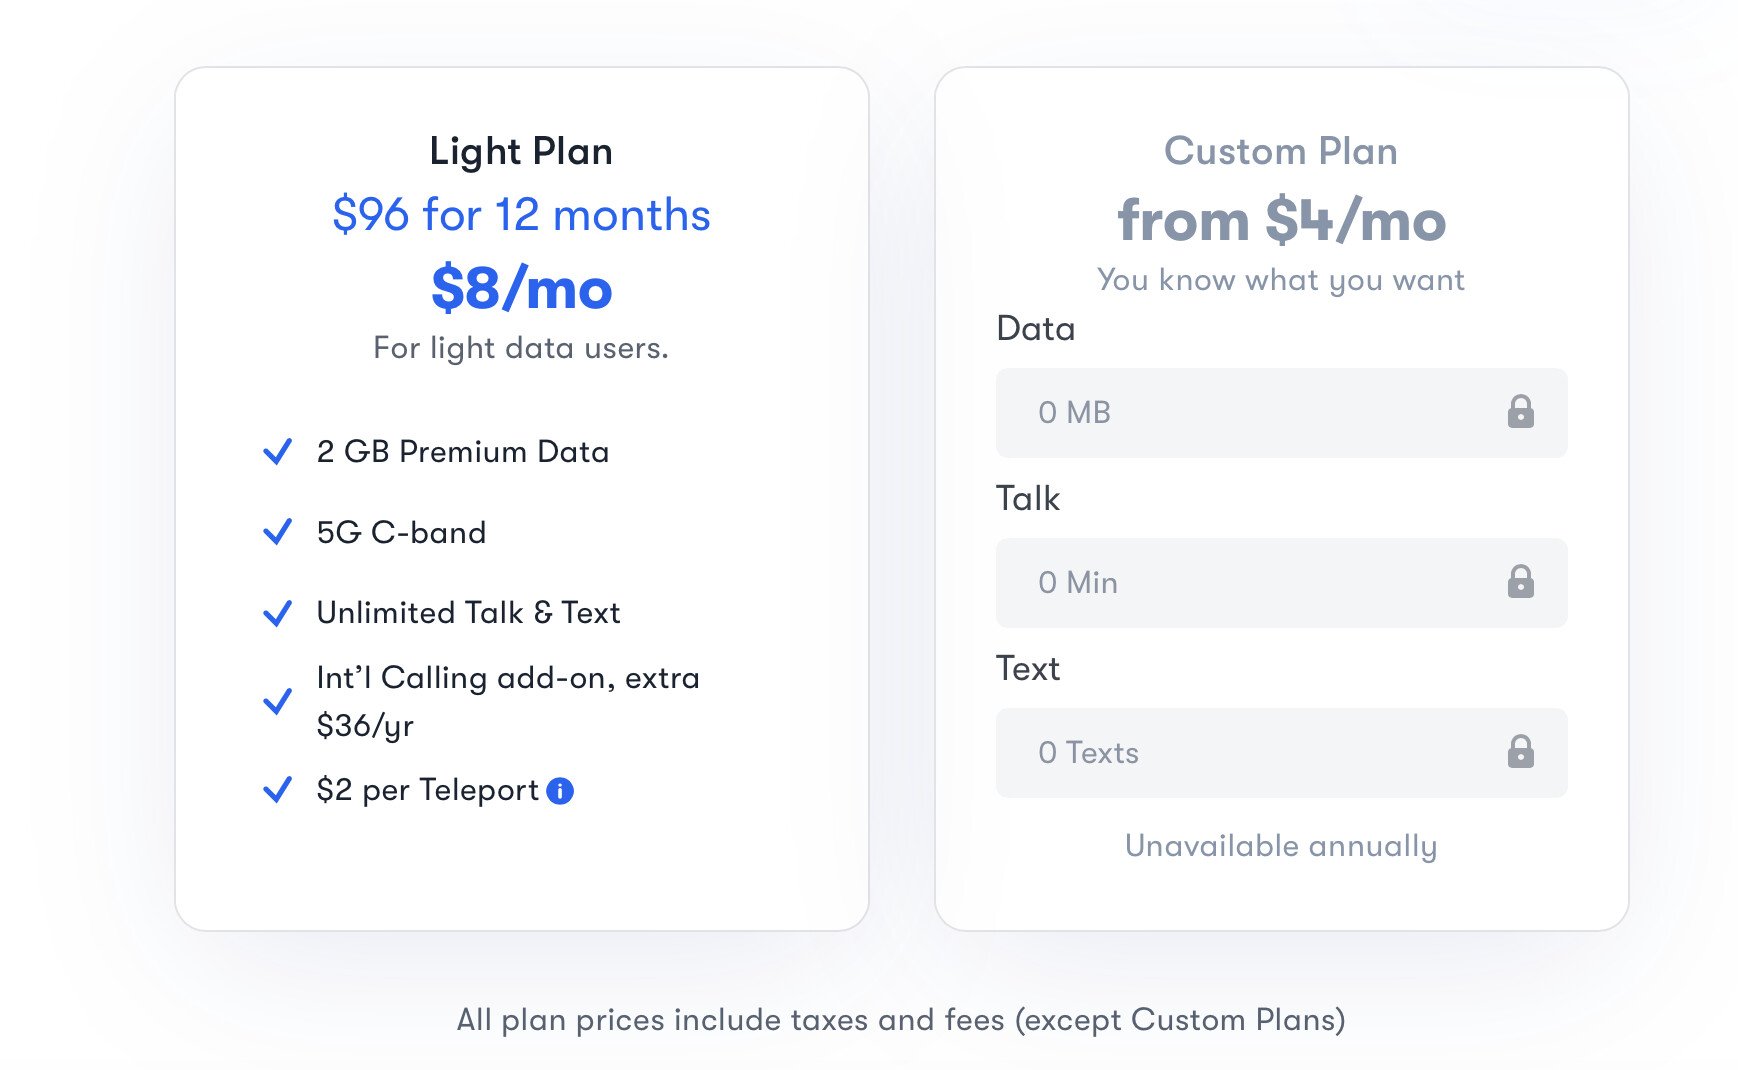Click checkmark beside 2 GB Premium Data
Screen dimensions: 1738x1070
(277, 452)
